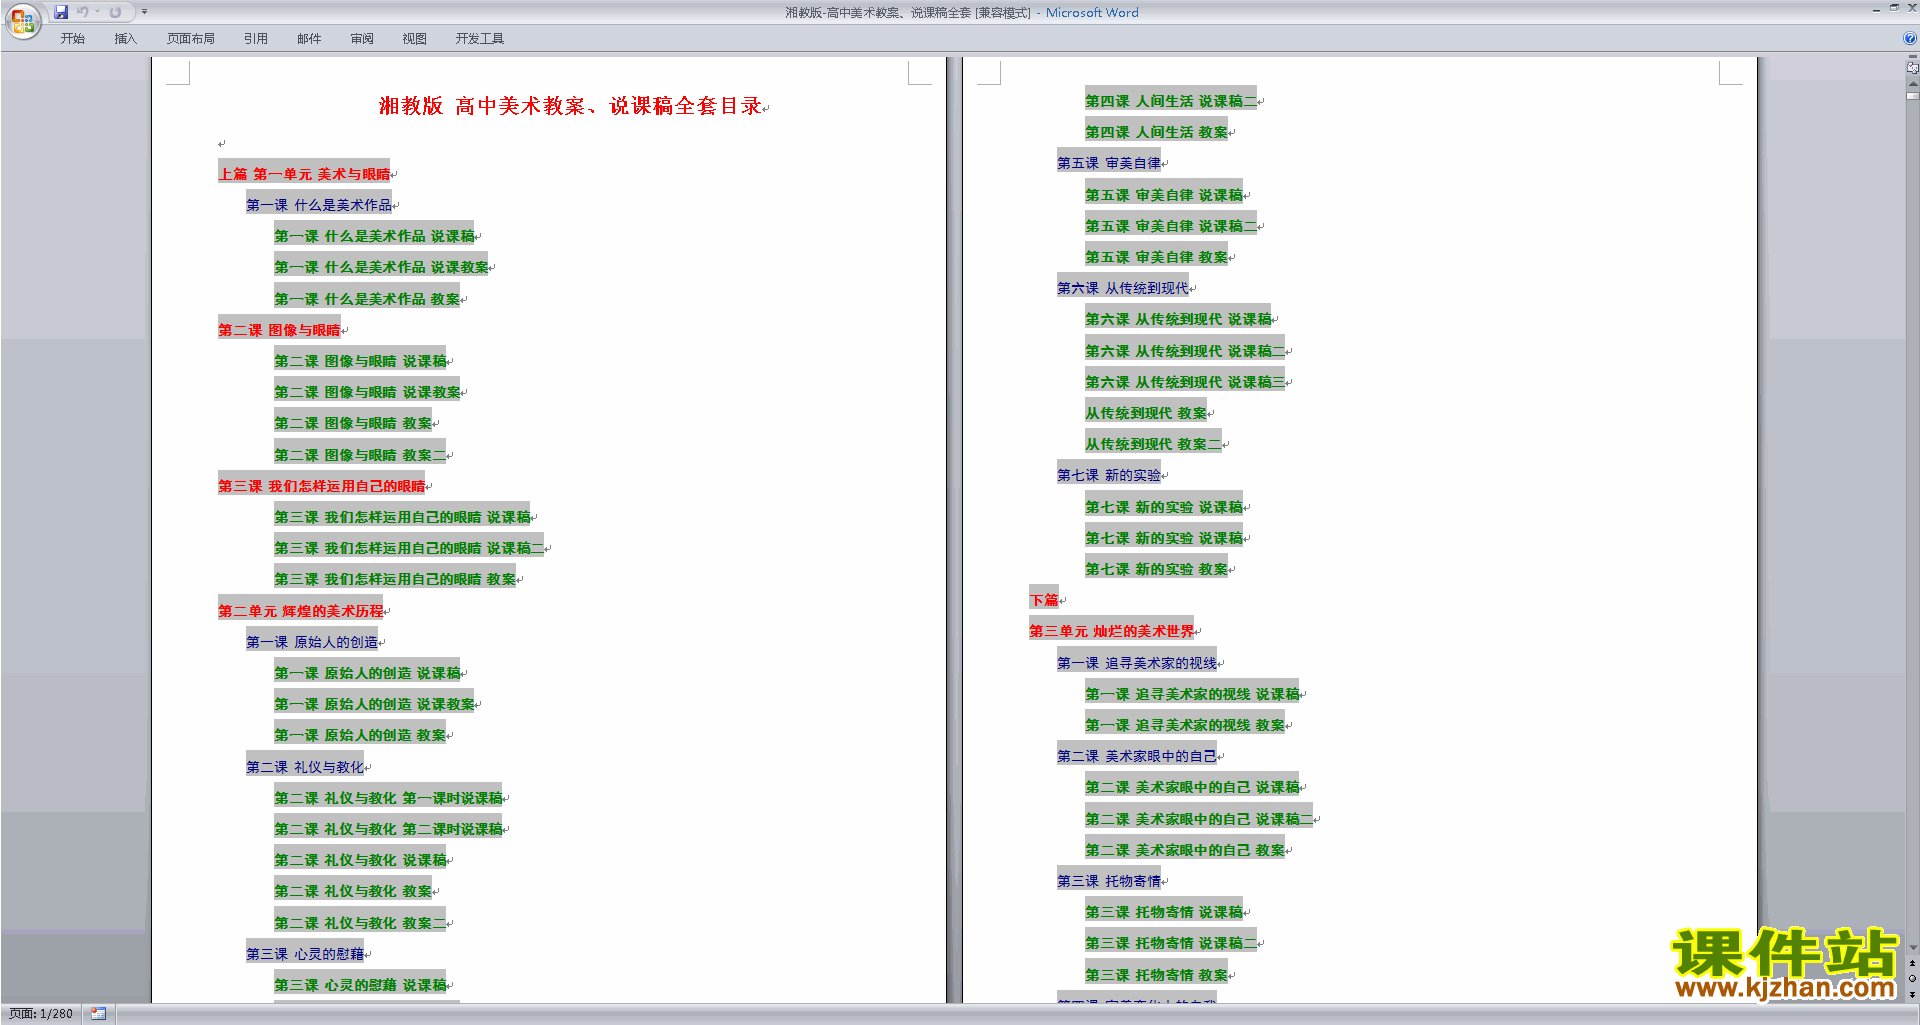Follow link 第四课 人间生活 说课稿二
The height and width of the screenshot is (1025, 1920).
click(x=1172, y=101)
